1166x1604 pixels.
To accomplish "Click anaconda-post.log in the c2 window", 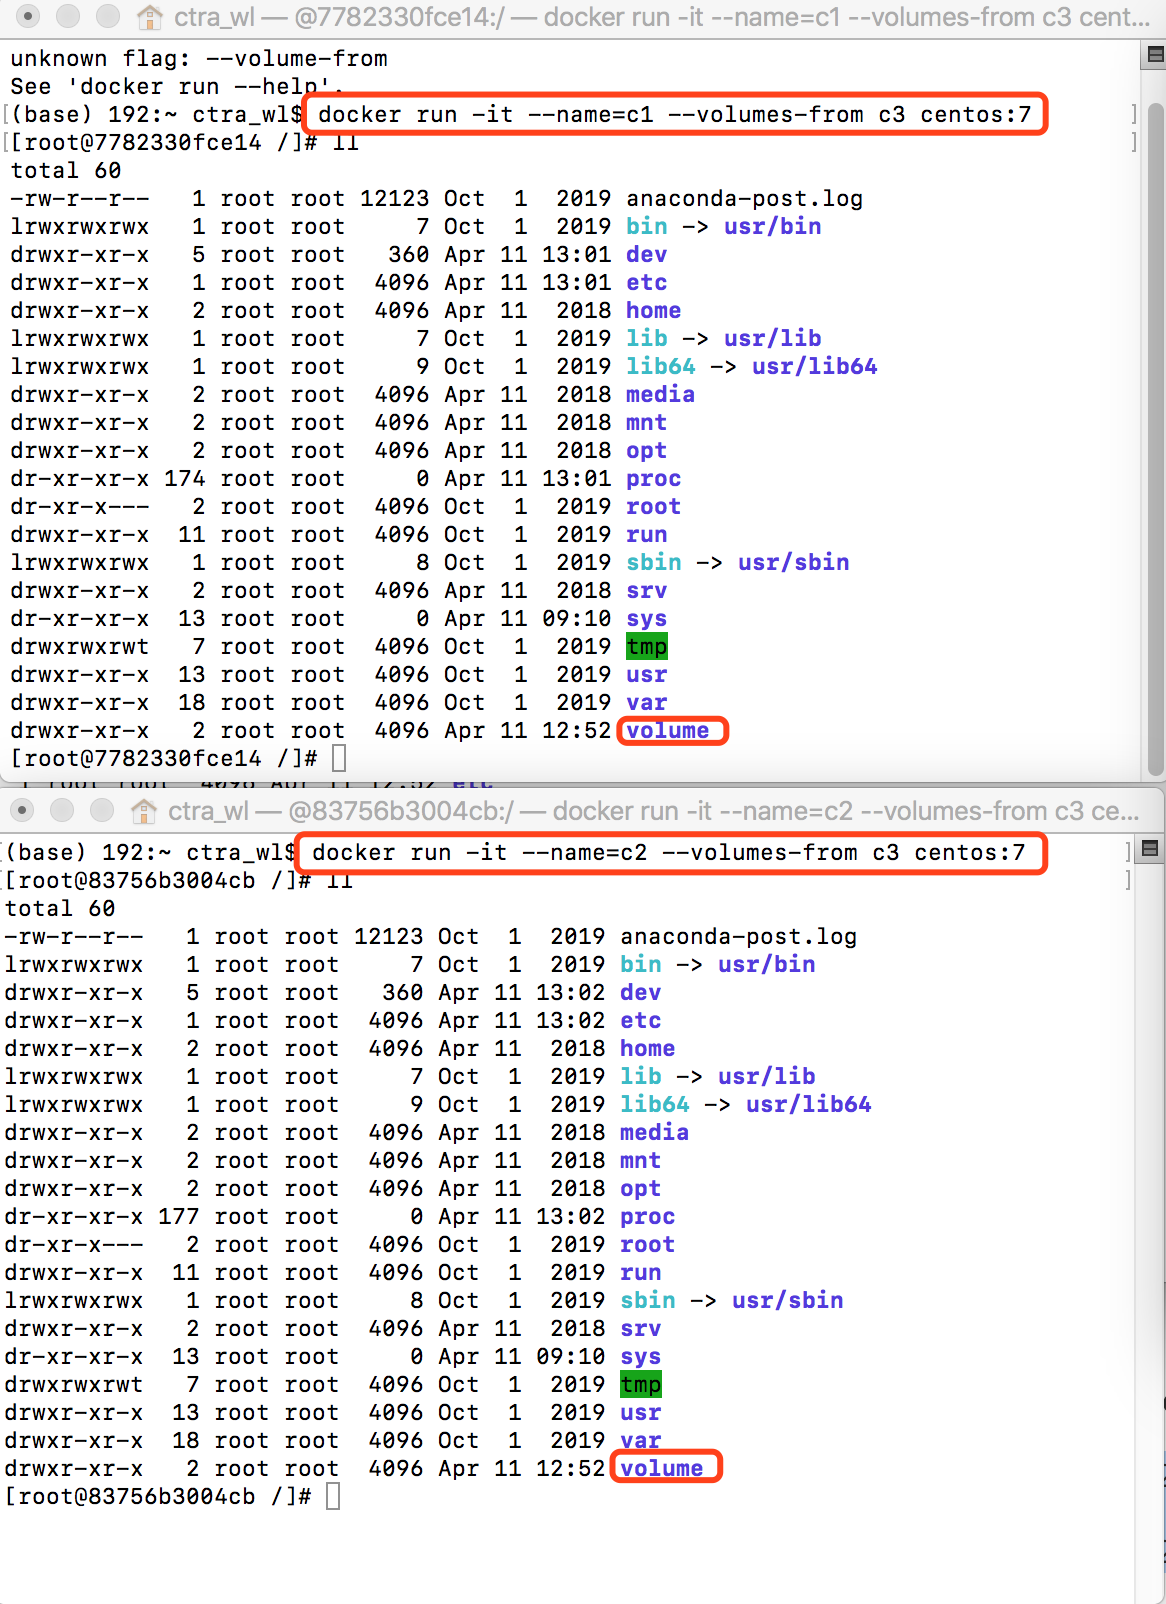I will pyautogui.click(x=738, y=937).
